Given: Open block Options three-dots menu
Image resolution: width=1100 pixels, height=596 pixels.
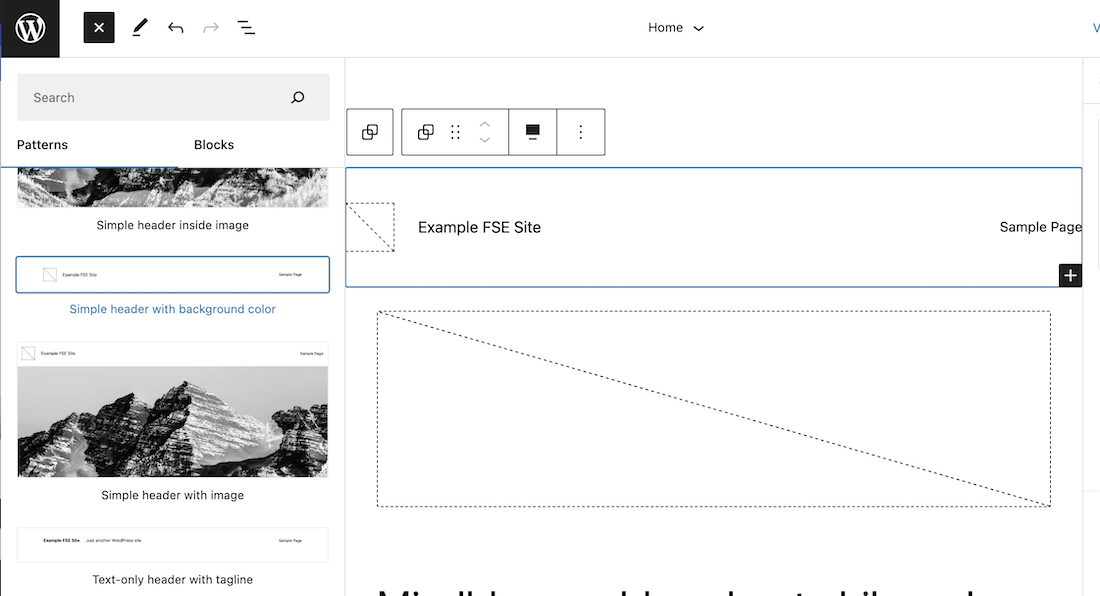Looking at the screenshot, I should pos(581,132).
